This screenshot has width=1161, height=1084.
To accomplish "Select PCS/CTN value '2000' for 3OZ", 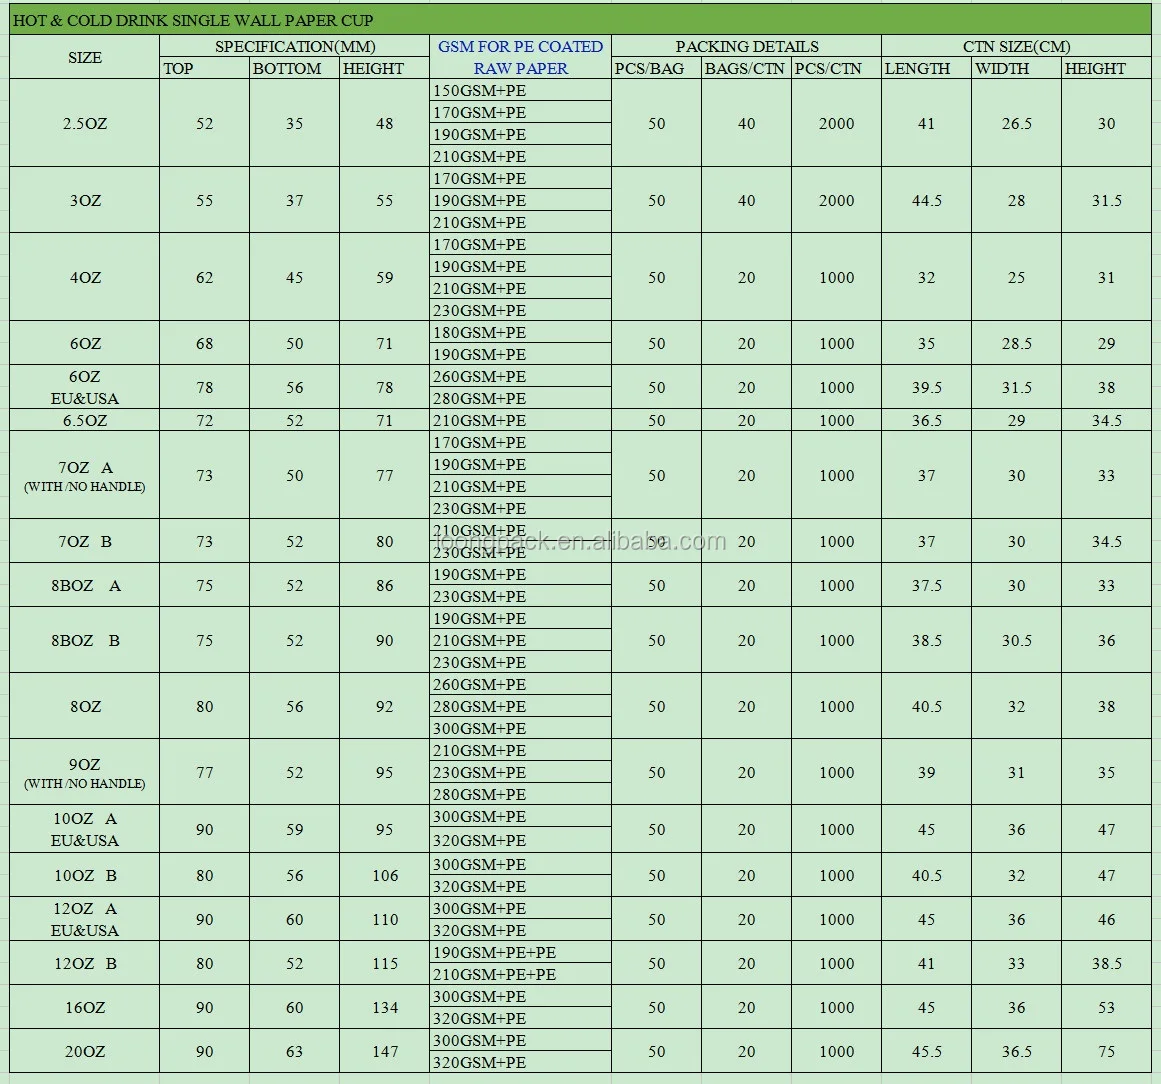I will 836,200.
